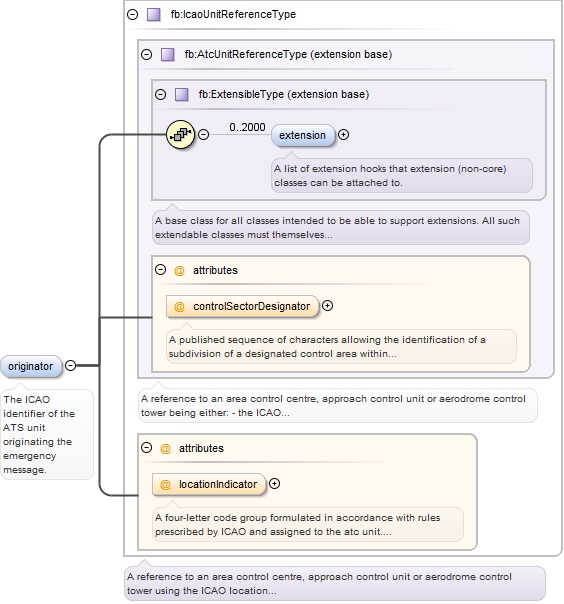
Task: Select the locationIndicator attribute node
Action: point(209,485)
